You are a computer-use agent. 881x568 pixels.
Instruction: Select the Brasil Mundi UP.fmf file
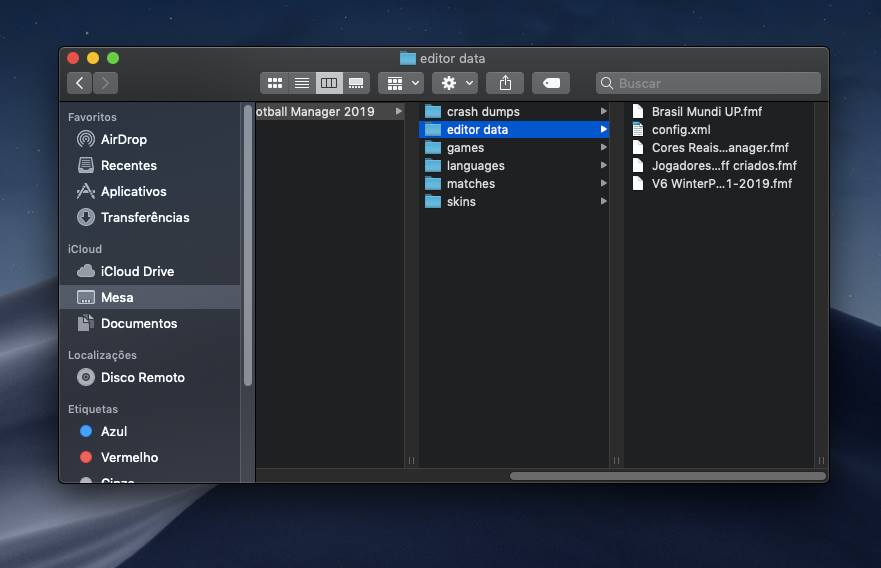point(719,112)
